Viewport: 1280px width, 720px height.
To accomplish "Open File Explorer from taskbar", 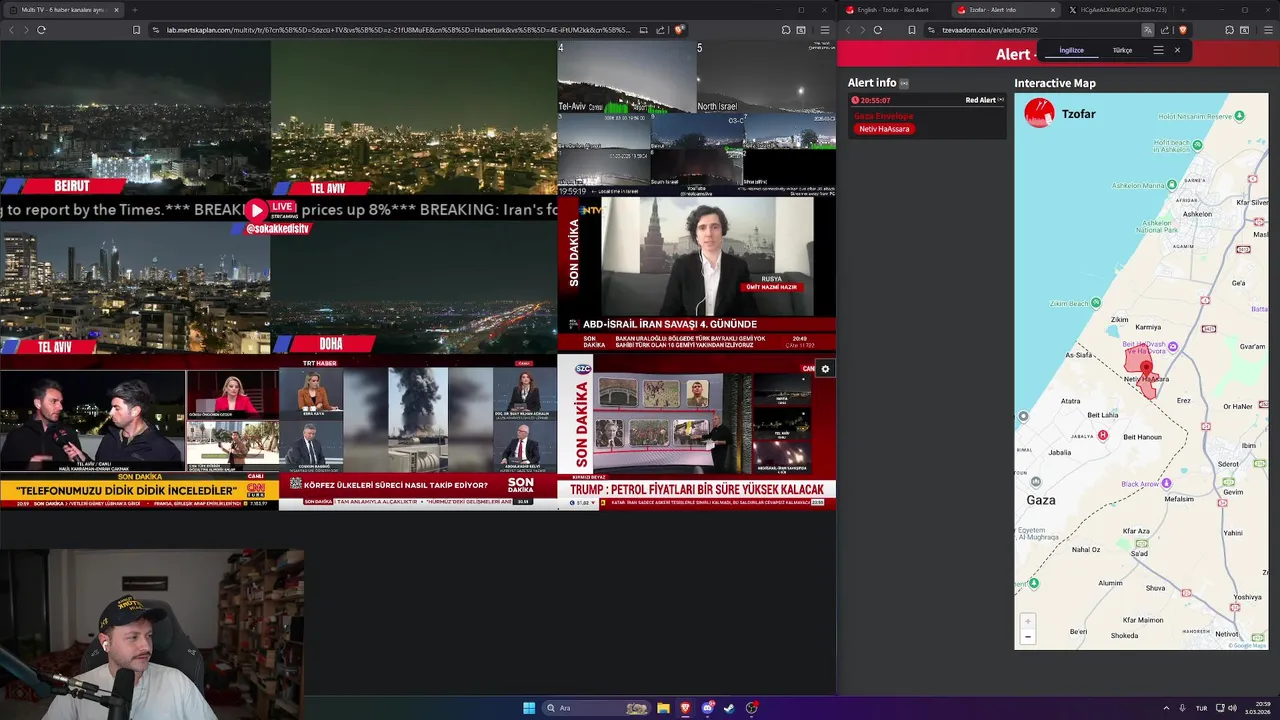I will coord(663,708).
